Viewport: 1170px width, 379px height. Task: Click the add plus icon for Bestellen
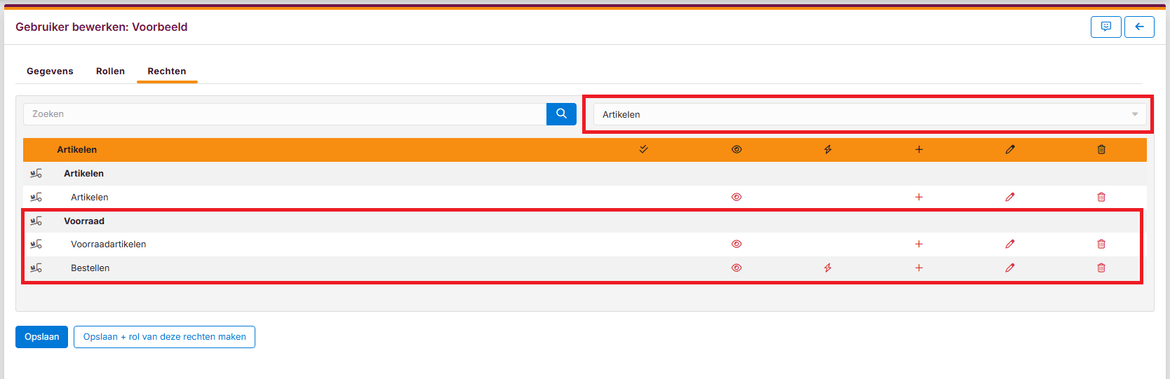click(x=919, y=268)
